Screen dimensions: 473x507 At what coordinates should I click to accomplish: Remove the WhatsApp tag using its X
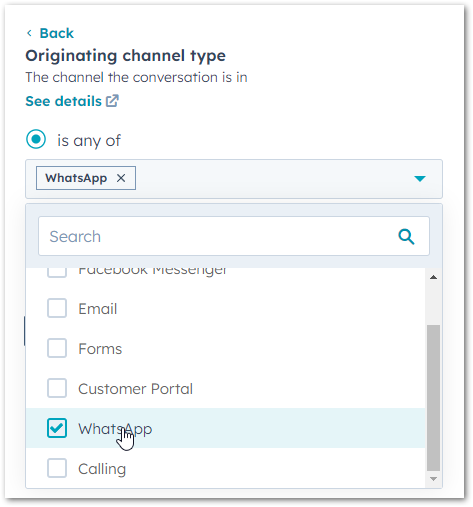point(121,178)
